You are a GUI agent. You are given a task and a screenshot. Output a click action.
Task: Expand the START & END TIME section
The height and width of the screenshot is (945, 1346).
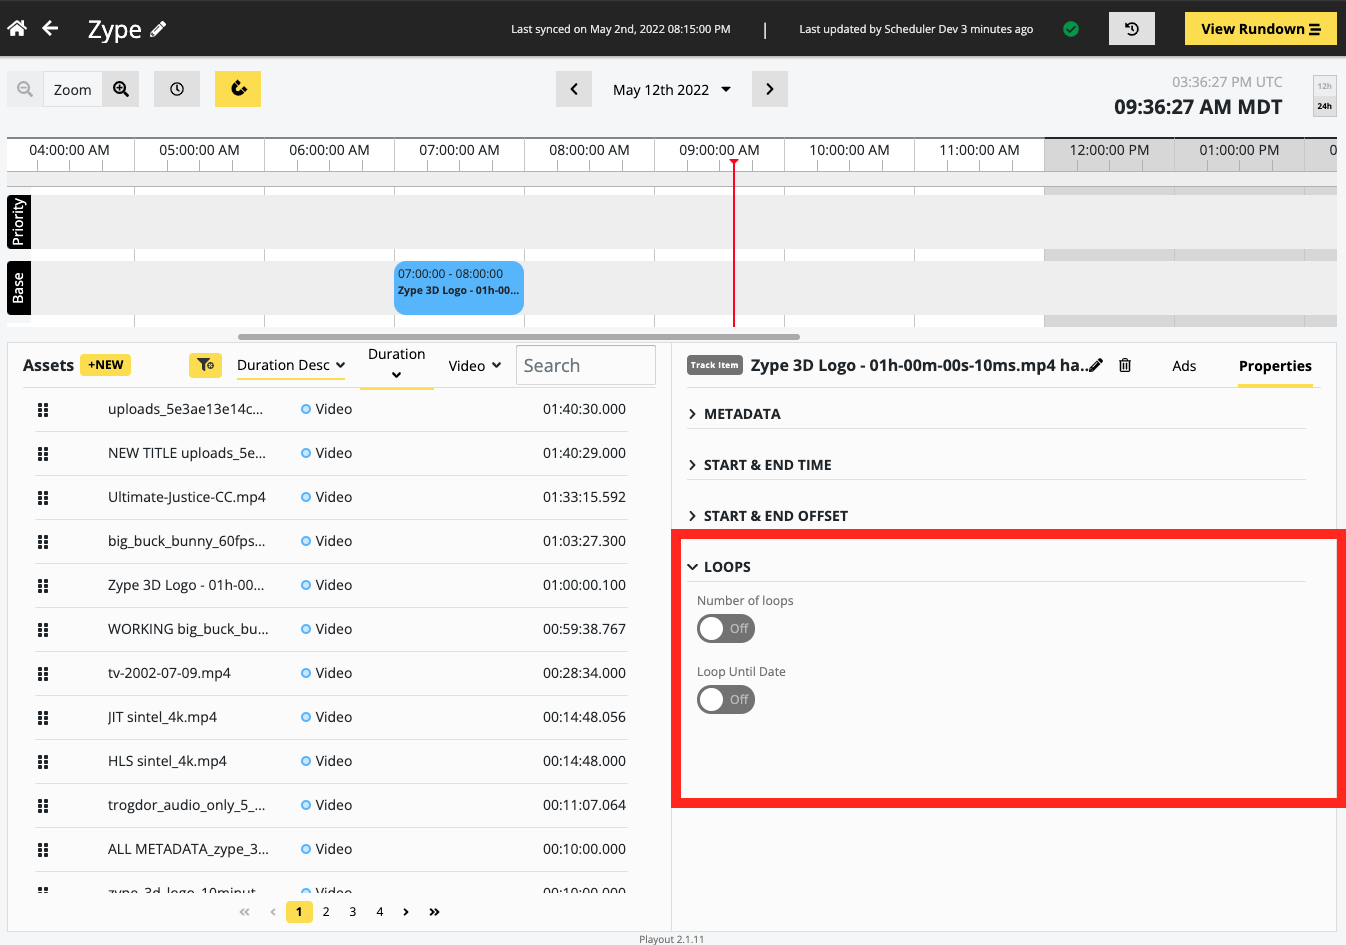(x=767, y=465)
